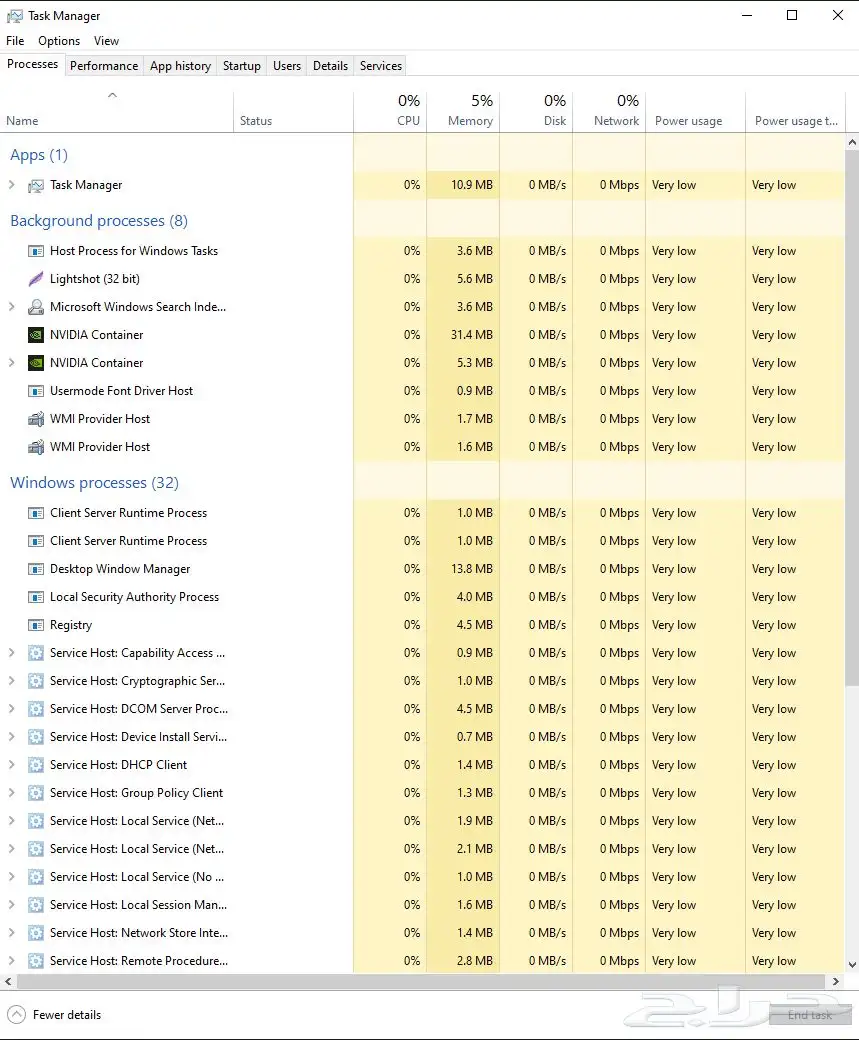
Task: Click the Service Host: Group Policy Client gear icon
Action: 36,793
